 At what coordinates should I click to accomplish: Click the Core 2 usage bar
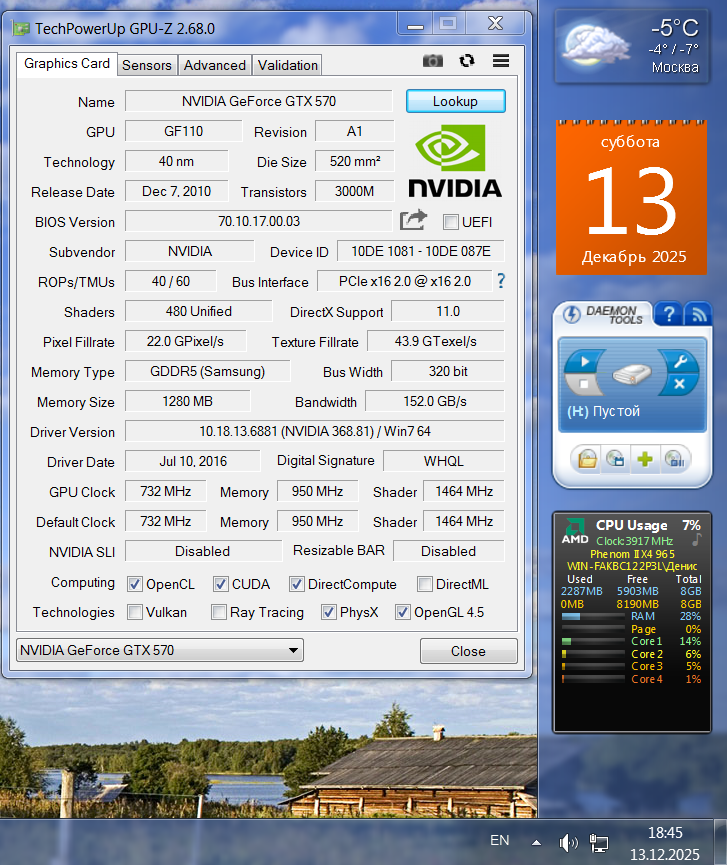pyautogui.click(x=592, y=654)
